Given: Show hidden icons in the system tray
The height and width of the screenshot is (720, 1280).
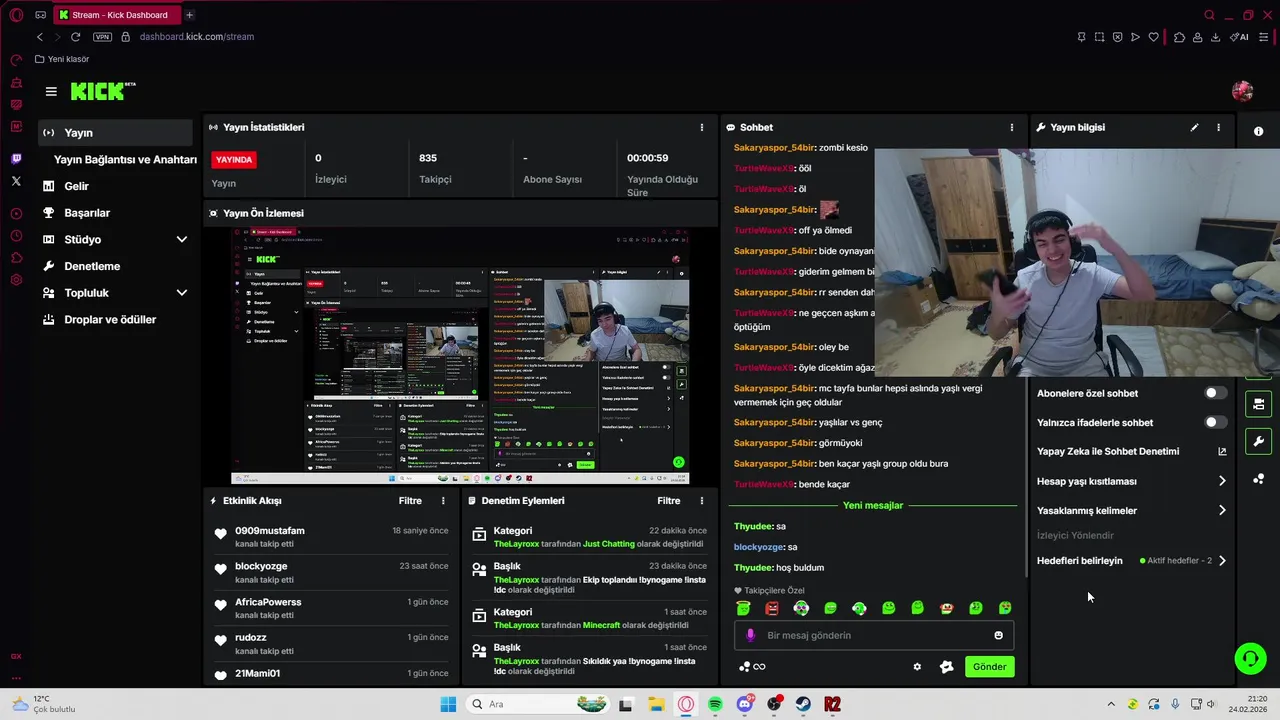Looking at the screenshot, I should click(x=1111, y=704).
